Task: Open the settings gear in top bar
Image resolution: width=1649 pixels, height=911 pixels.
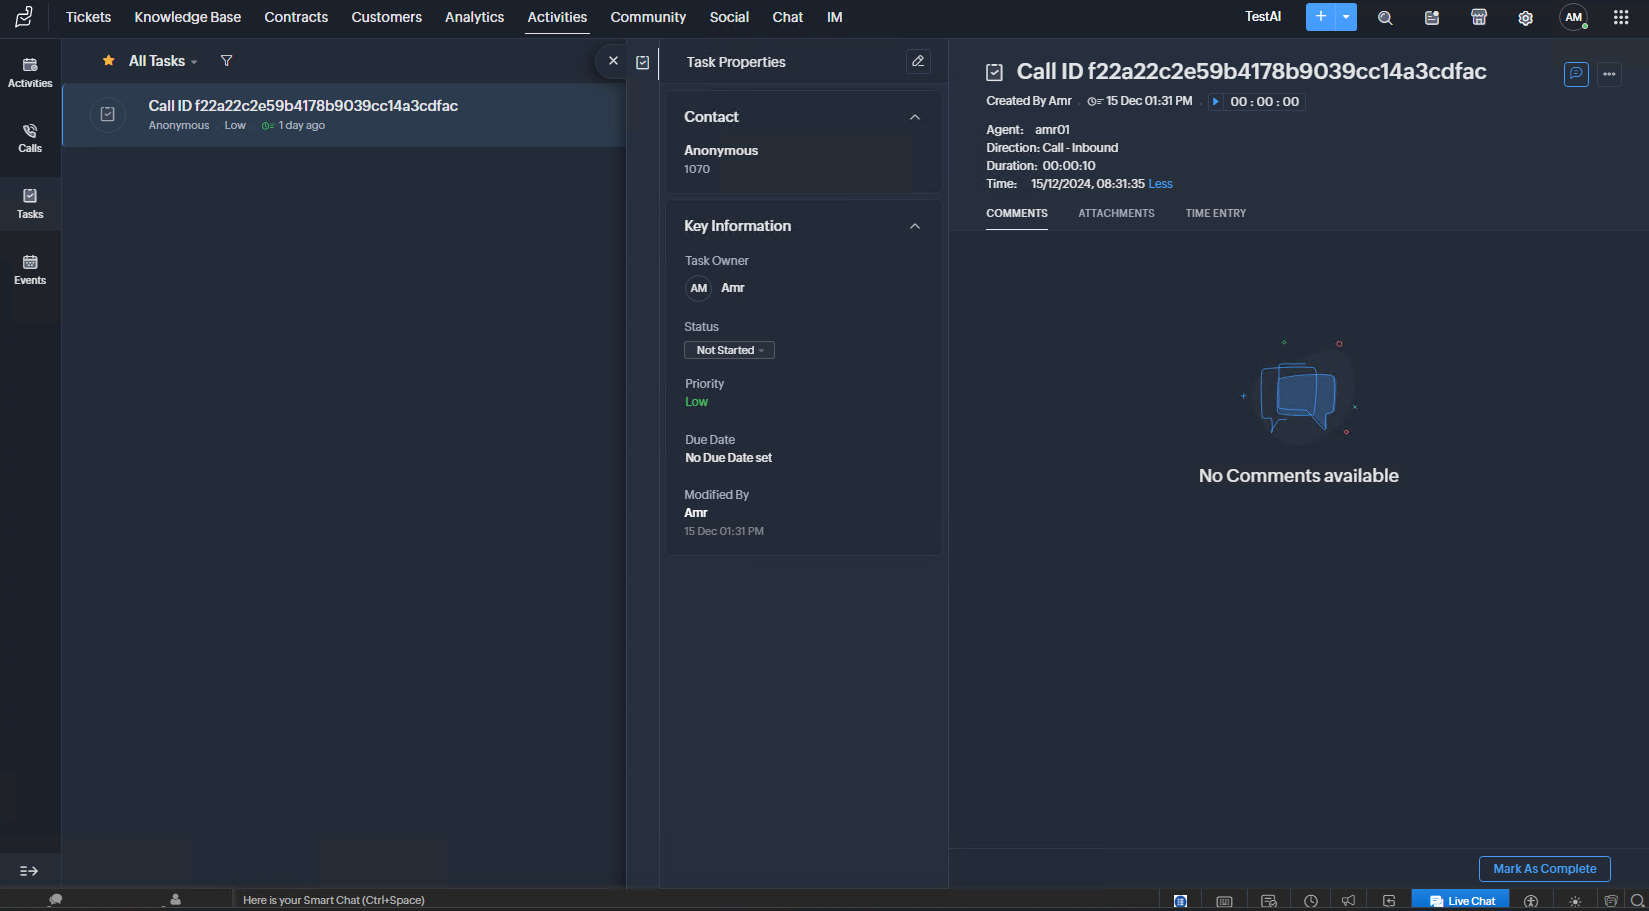Action: pyautogui.click(x=1525, y=18)
